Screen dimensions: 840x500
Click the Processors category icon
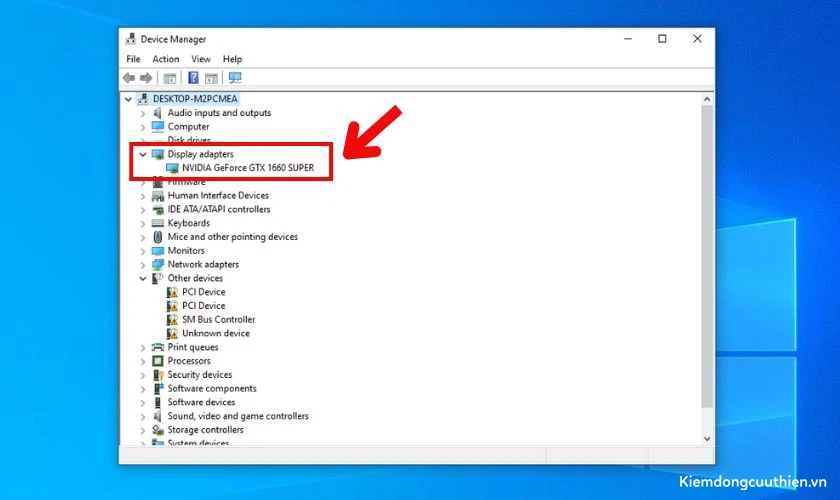pyautogui.click(x=158, y=361)
